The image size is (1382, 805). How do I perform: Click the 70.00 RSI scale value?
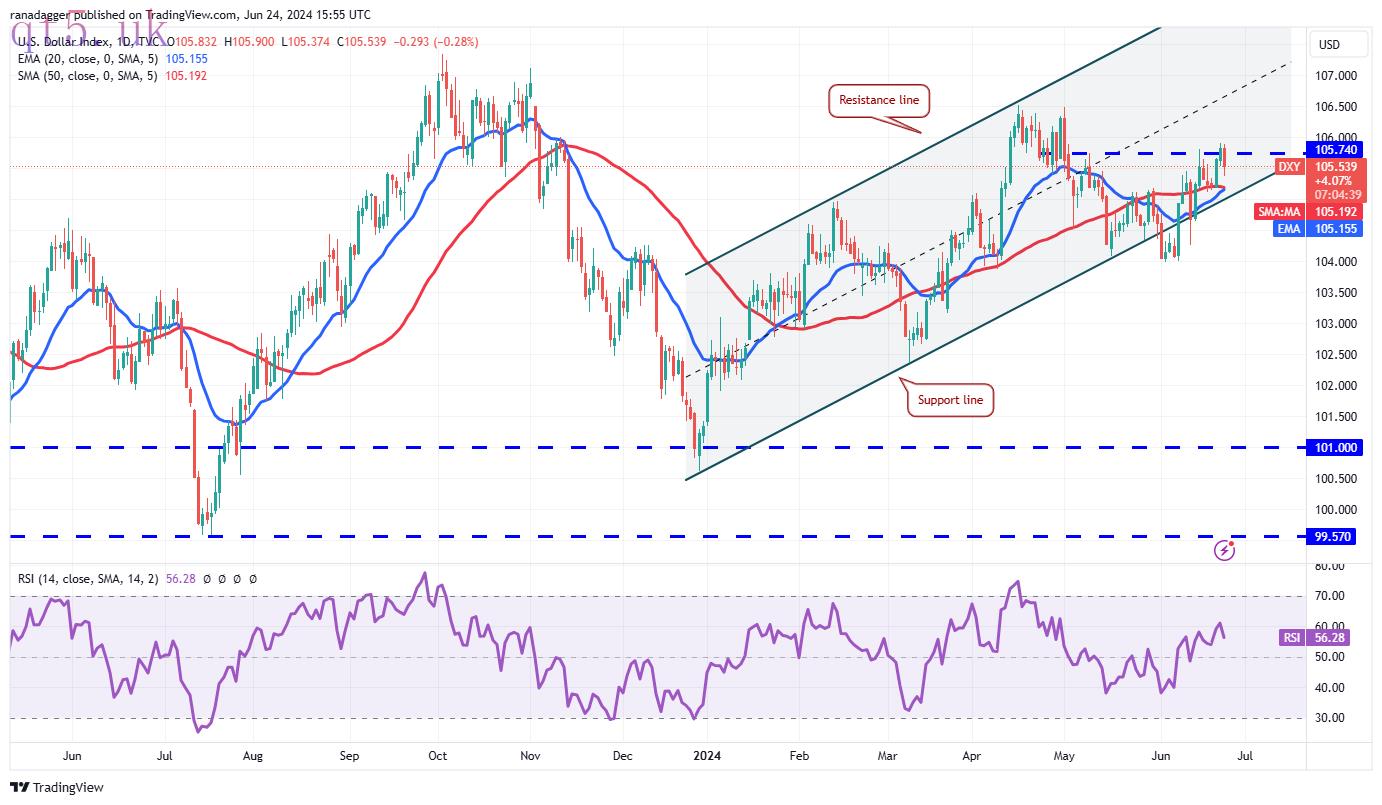click(x=1330, y=596)
